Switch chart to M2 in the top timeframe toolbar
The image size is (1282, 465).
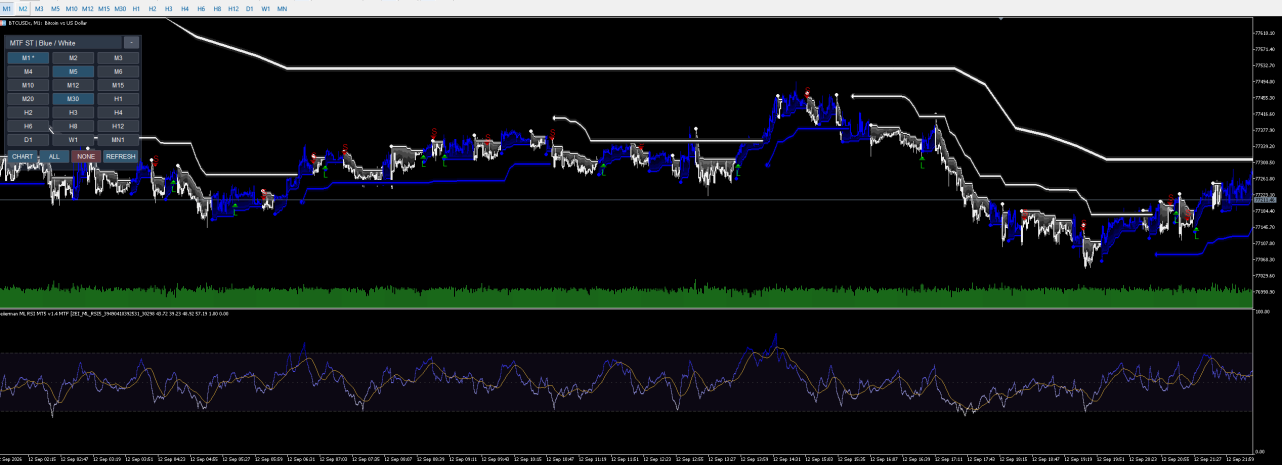coord(23,8)
